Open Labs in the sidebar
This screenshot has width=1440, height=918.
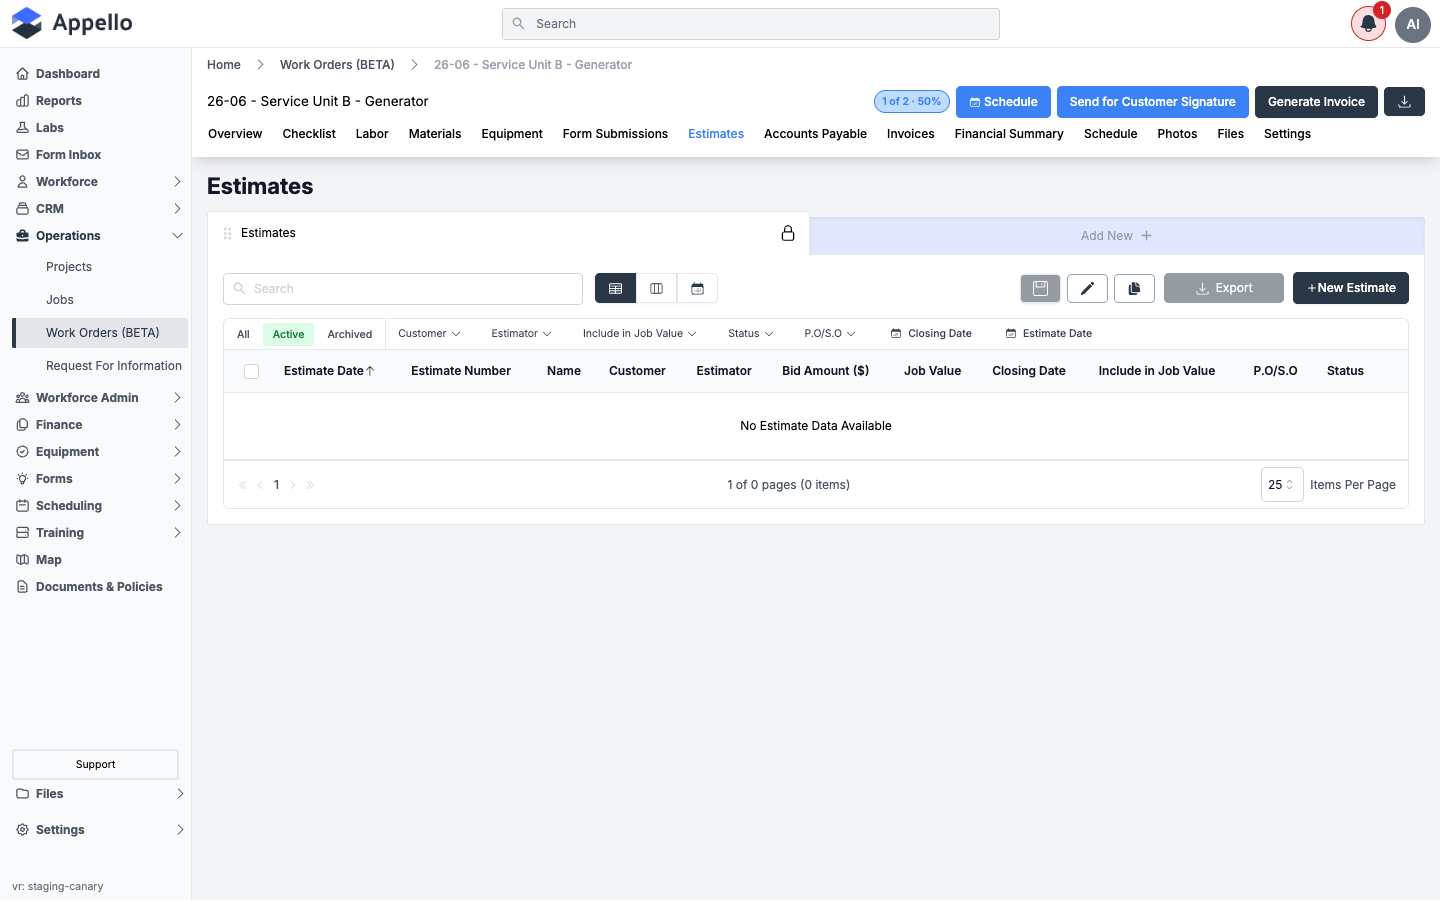(x=50, y=128)
